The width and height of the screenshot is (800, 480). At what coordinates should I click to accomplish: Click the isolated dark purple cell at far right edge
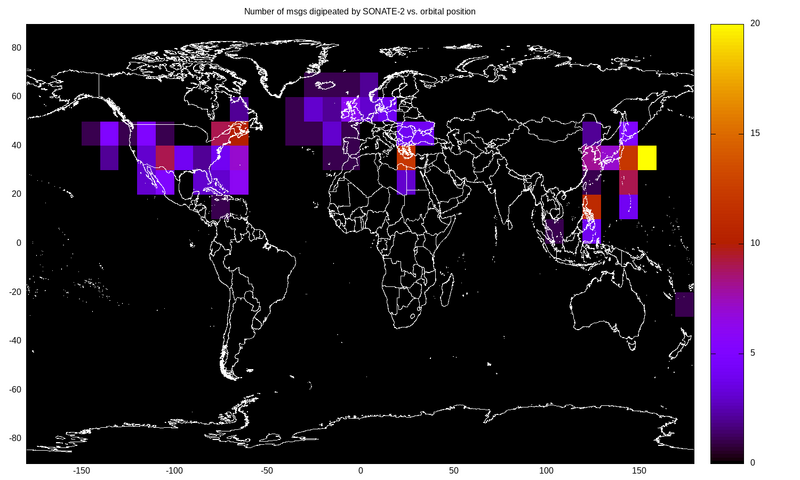685,304
